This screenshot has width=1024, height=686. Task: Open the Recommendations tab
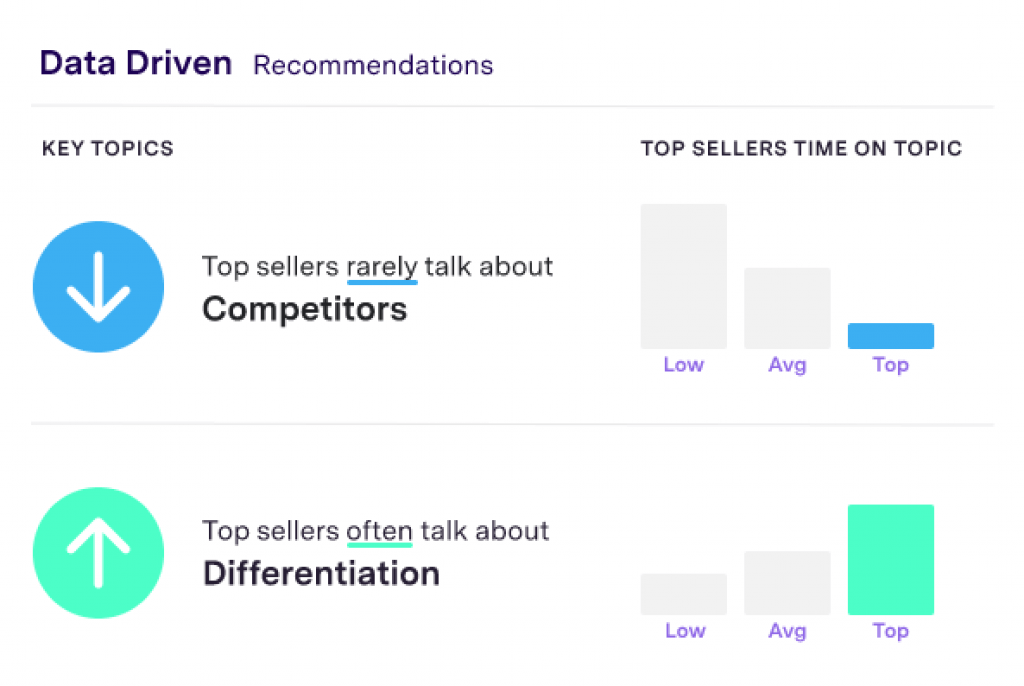pyautogui.click(x=373, y=66)
